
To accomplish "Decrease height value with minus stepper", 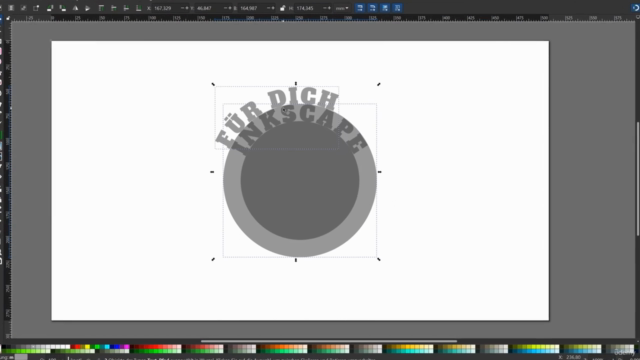I will coord(325,8).
